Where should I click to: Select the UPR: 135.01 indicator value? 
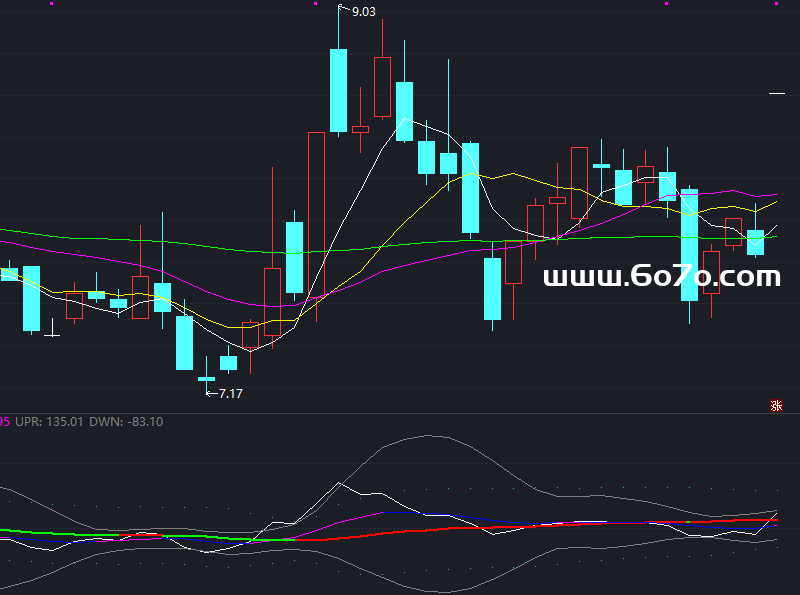(50, 422)
